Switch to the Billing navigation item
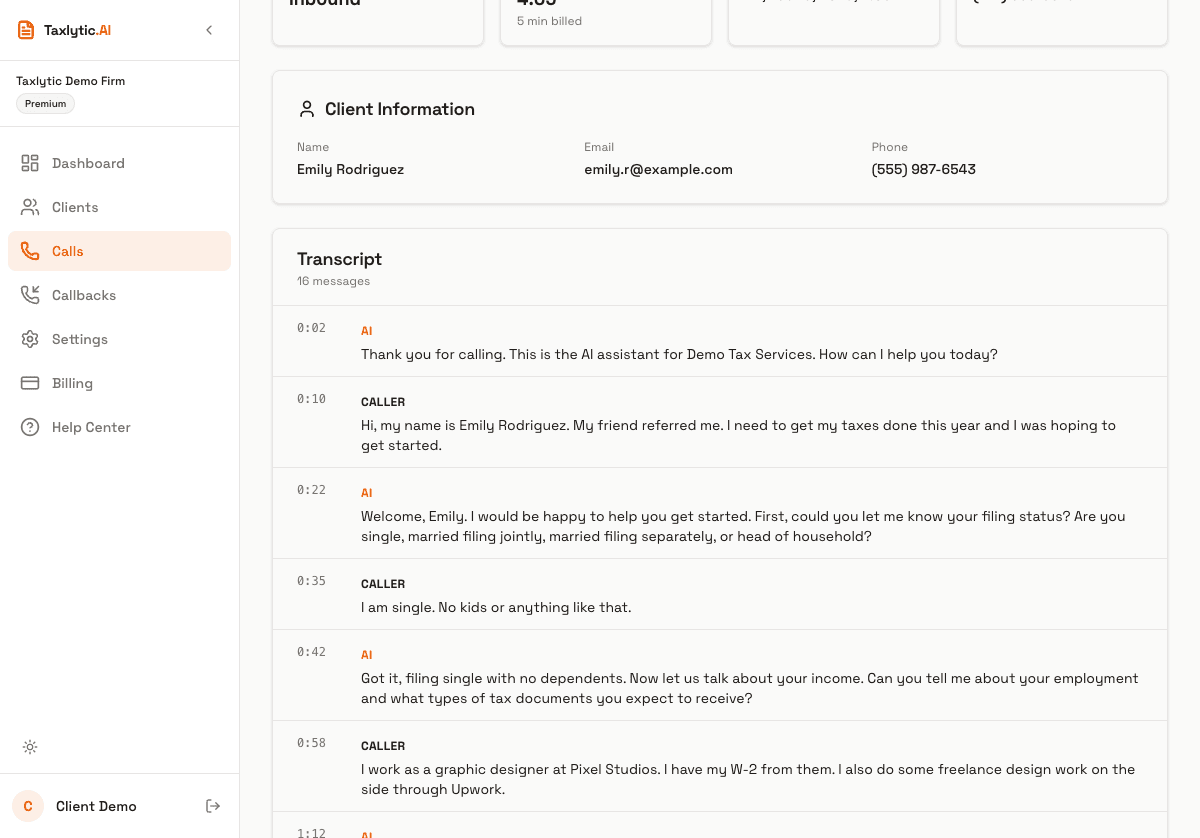The height and width of the screenshot is (838, 1200). (x=72, y=383)
